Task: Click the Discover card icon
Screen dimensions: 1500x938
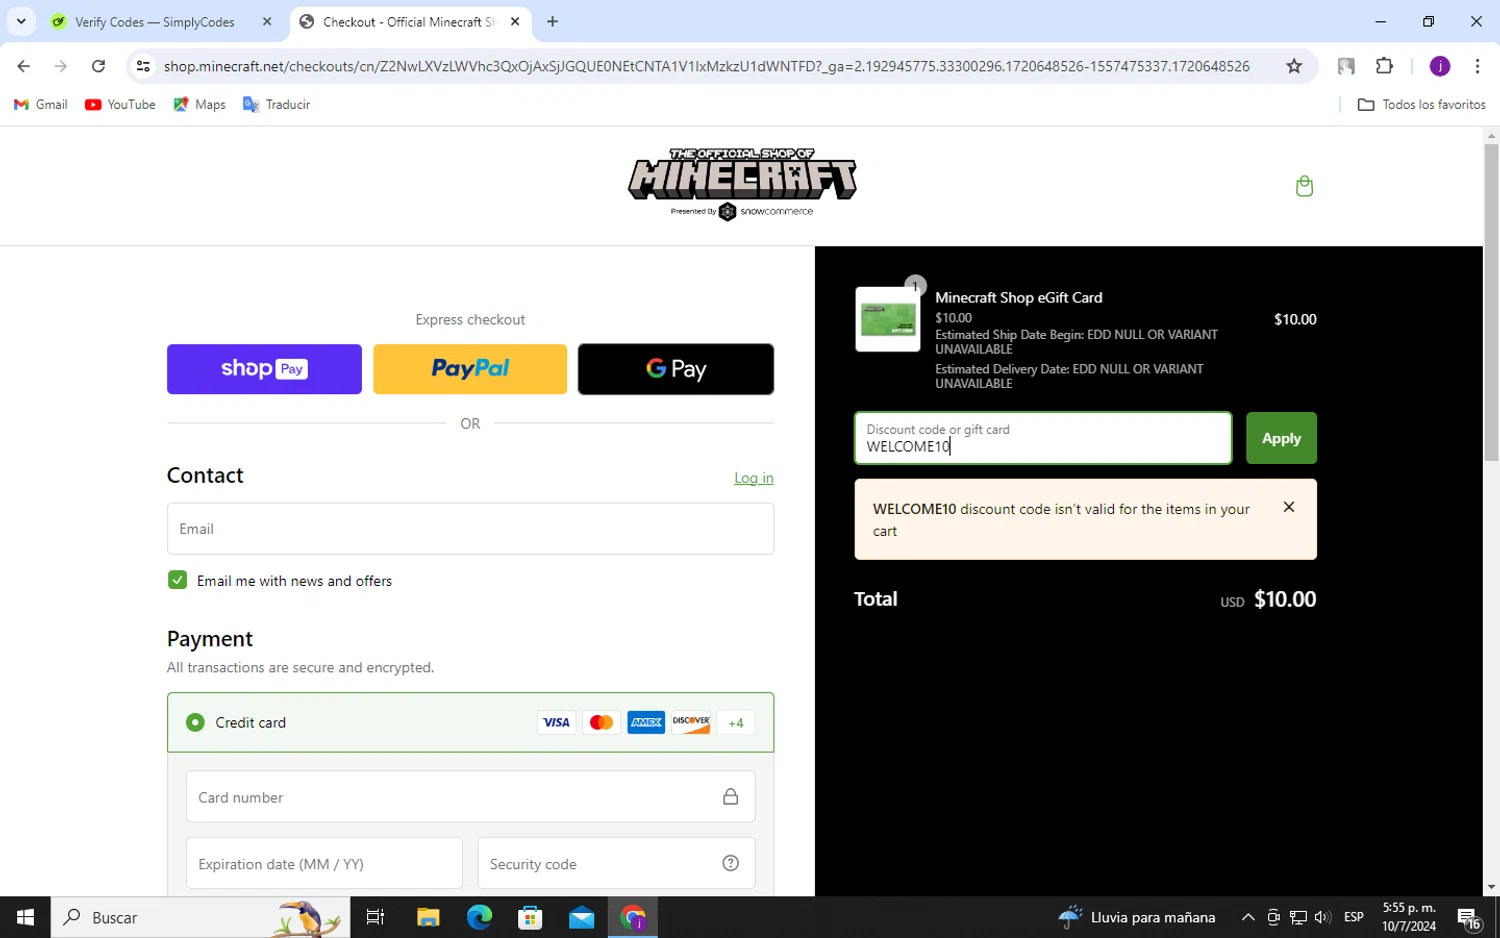Action: [x=691, y=722]
